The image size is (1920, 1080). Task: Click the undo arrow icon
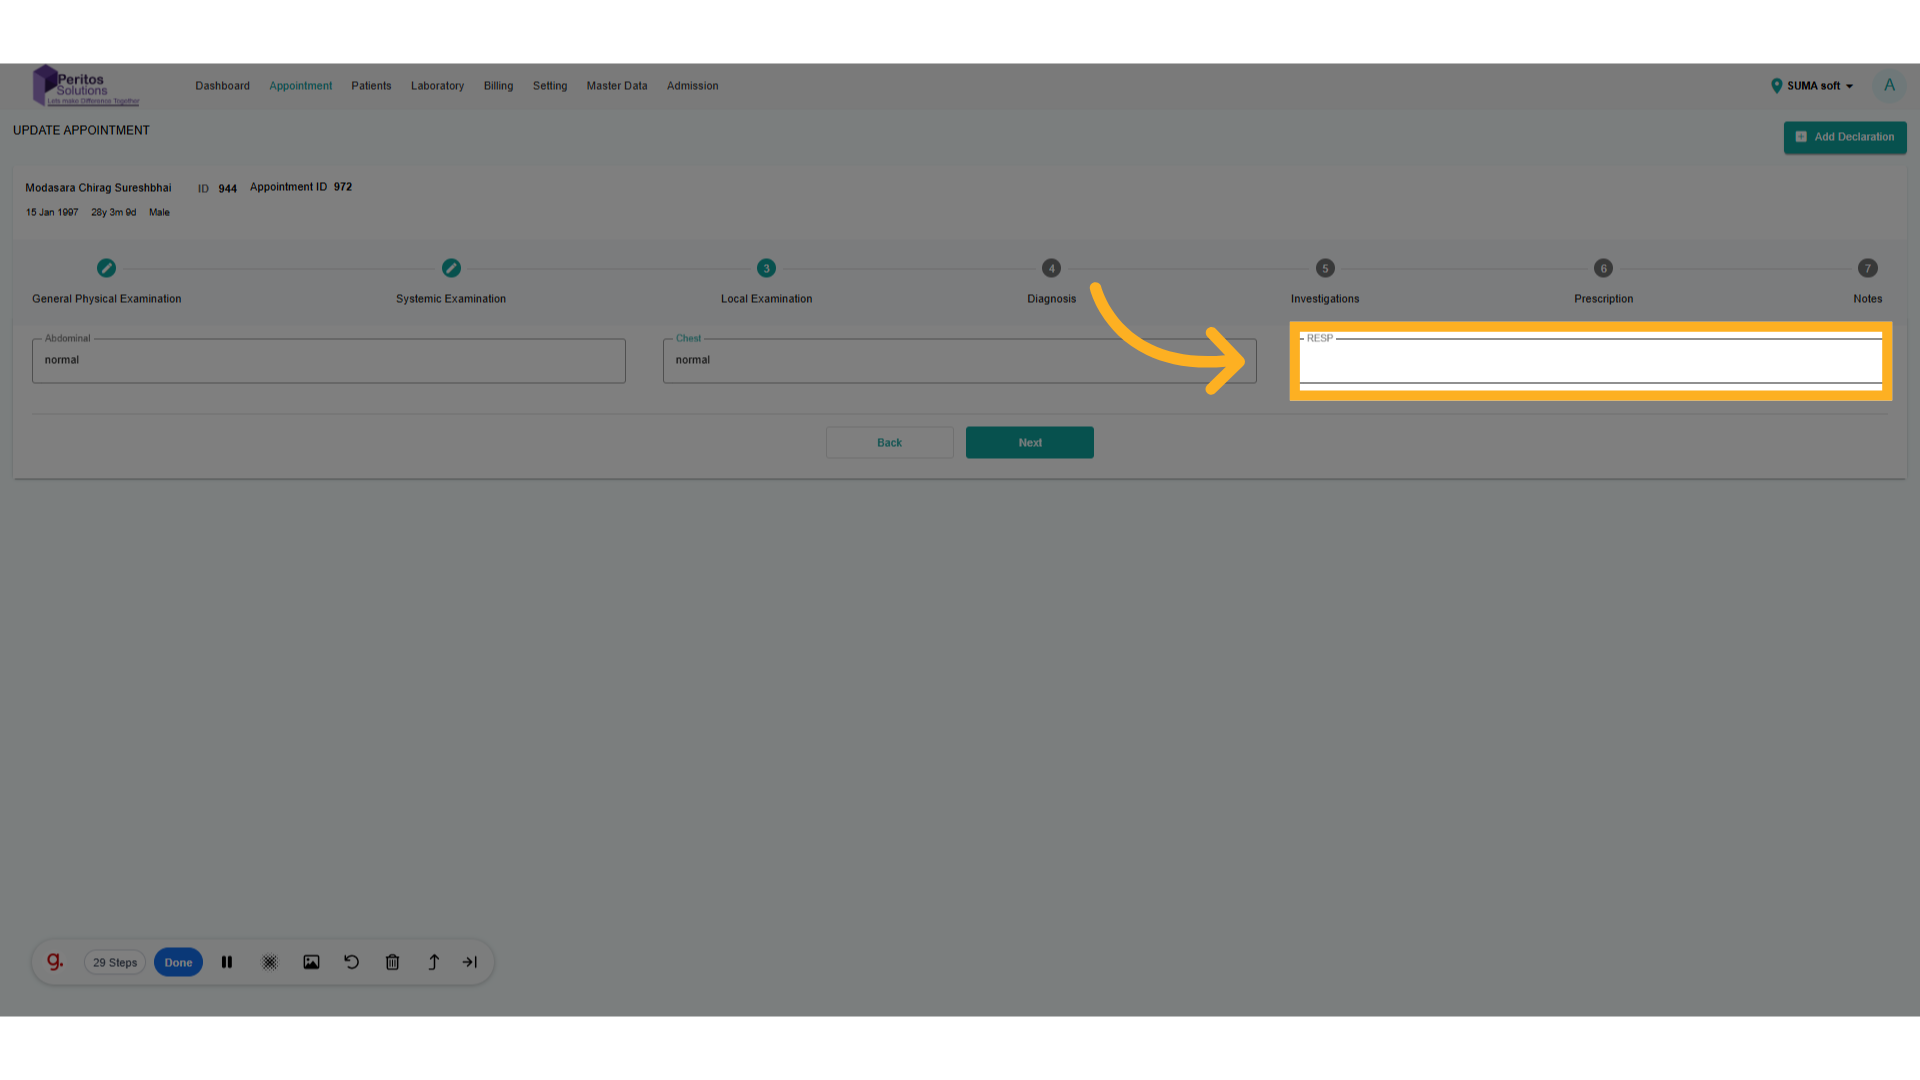pyautogui.click(x=352, y=962)
